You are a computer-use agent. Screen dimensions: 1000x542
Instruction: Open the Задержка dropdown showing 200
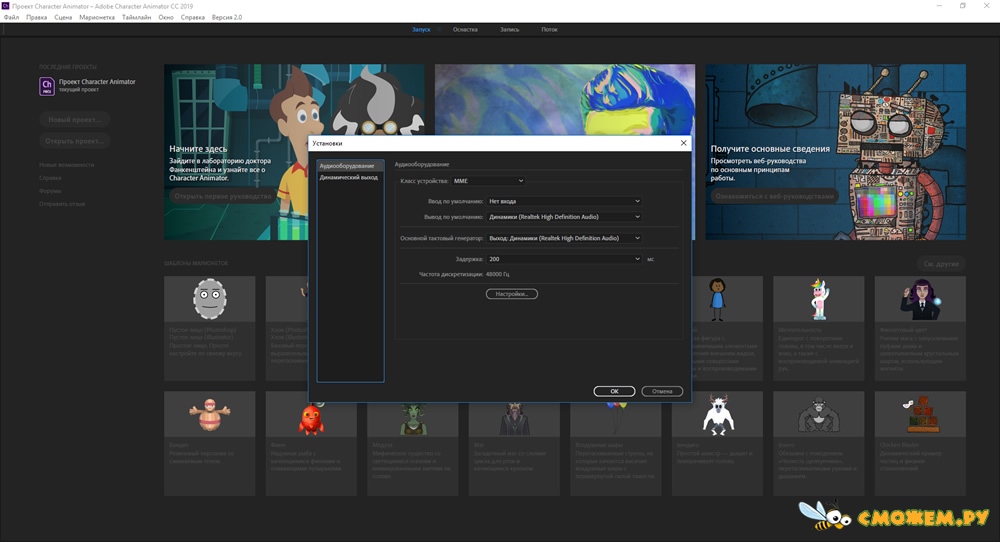564,259
